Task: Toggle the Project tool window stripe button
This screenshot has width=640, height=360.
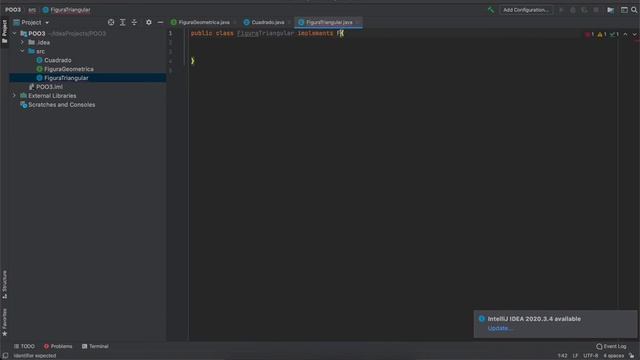Action: (x=4, y=33)
